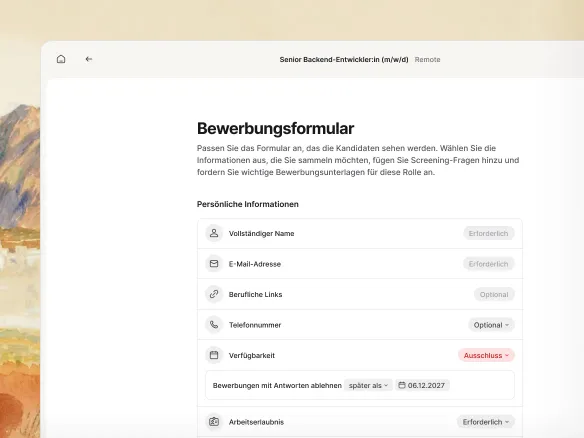The image size is (584, 438).
Task: Click the Erforderlich badge for Vollständiger Name
Action: pyautogui.click(x=489, y=234)
